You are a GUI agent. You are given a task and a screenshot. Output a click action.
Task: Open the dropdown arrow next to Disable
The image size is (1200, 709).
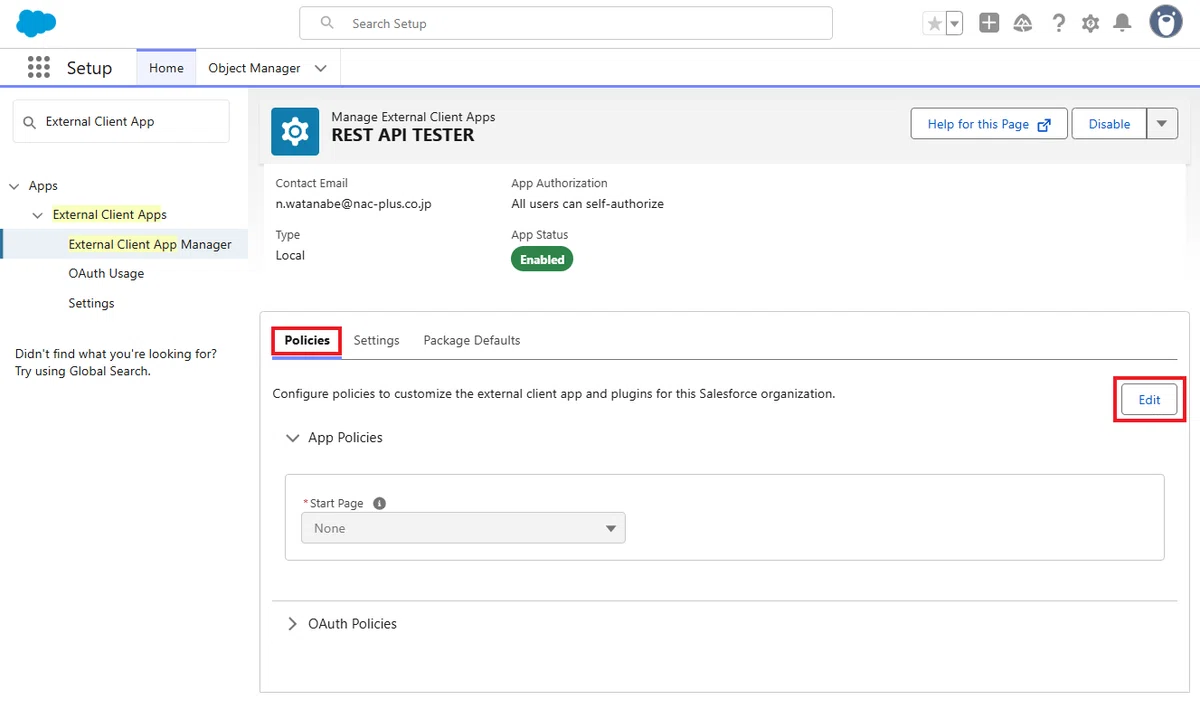click(1161, 124)
